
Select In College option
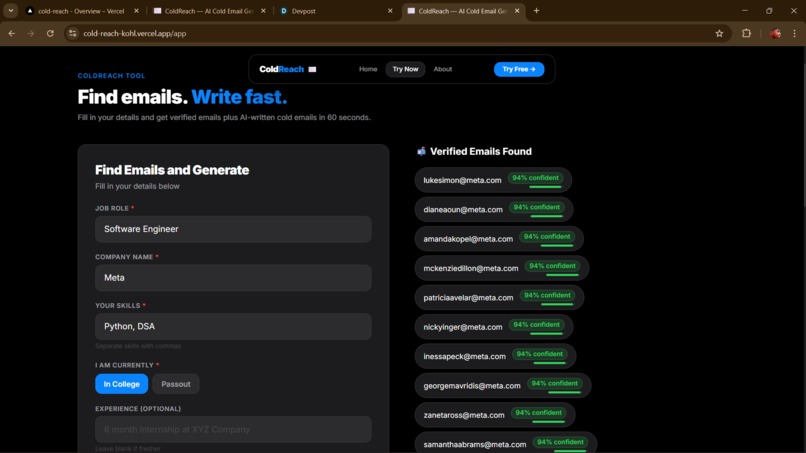point(121,384)
